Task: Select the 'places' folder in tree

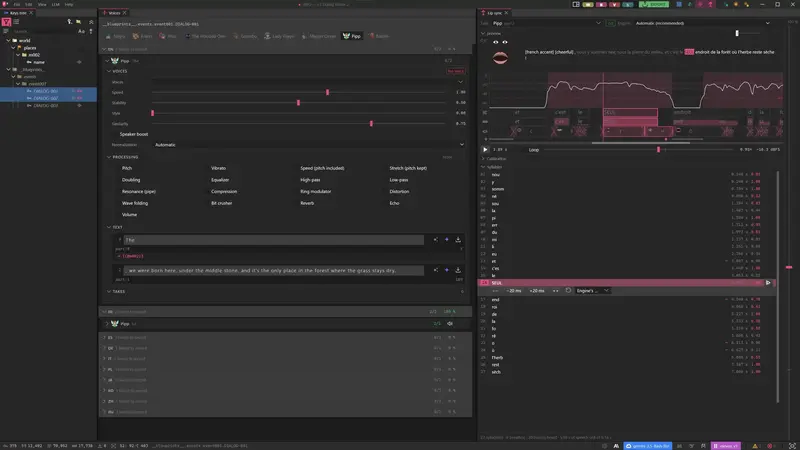Action: [30, 47]
